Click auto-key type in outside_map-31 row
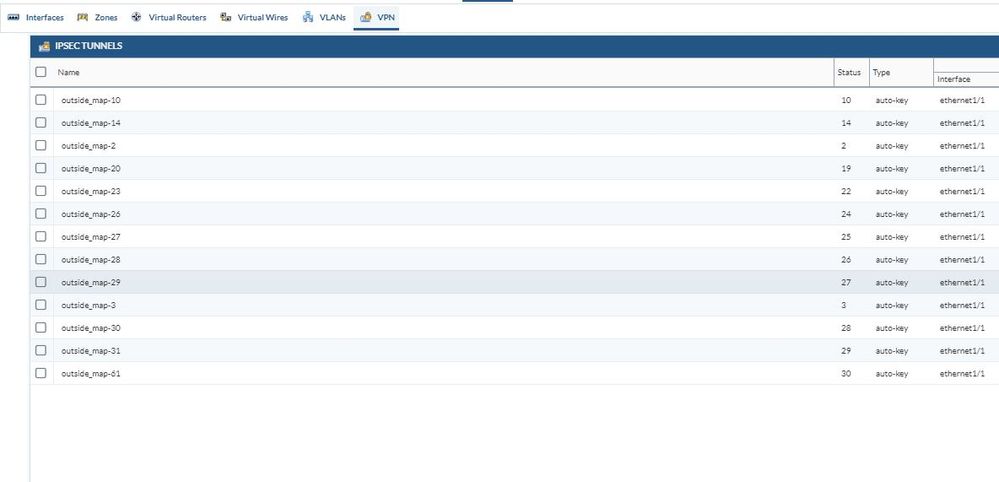The width and height of the screenshot is (999, 482). [x=892, y=351]
